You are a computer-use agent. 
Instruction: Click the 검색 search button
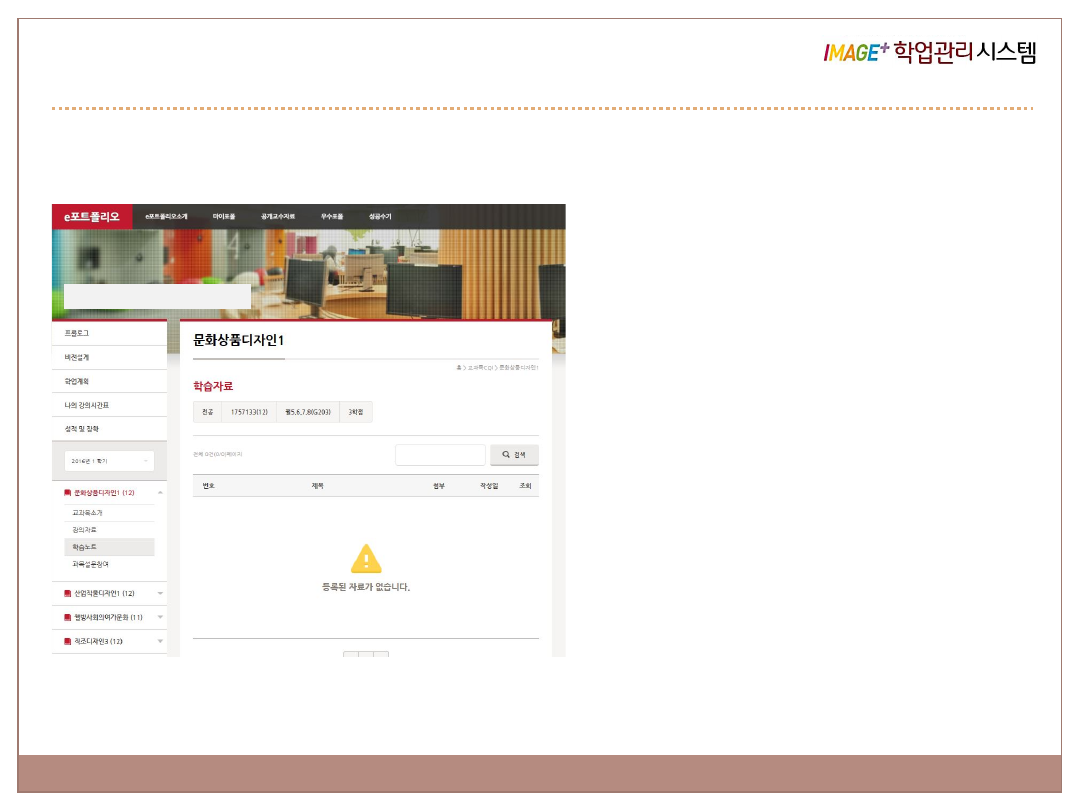(514, 455)
